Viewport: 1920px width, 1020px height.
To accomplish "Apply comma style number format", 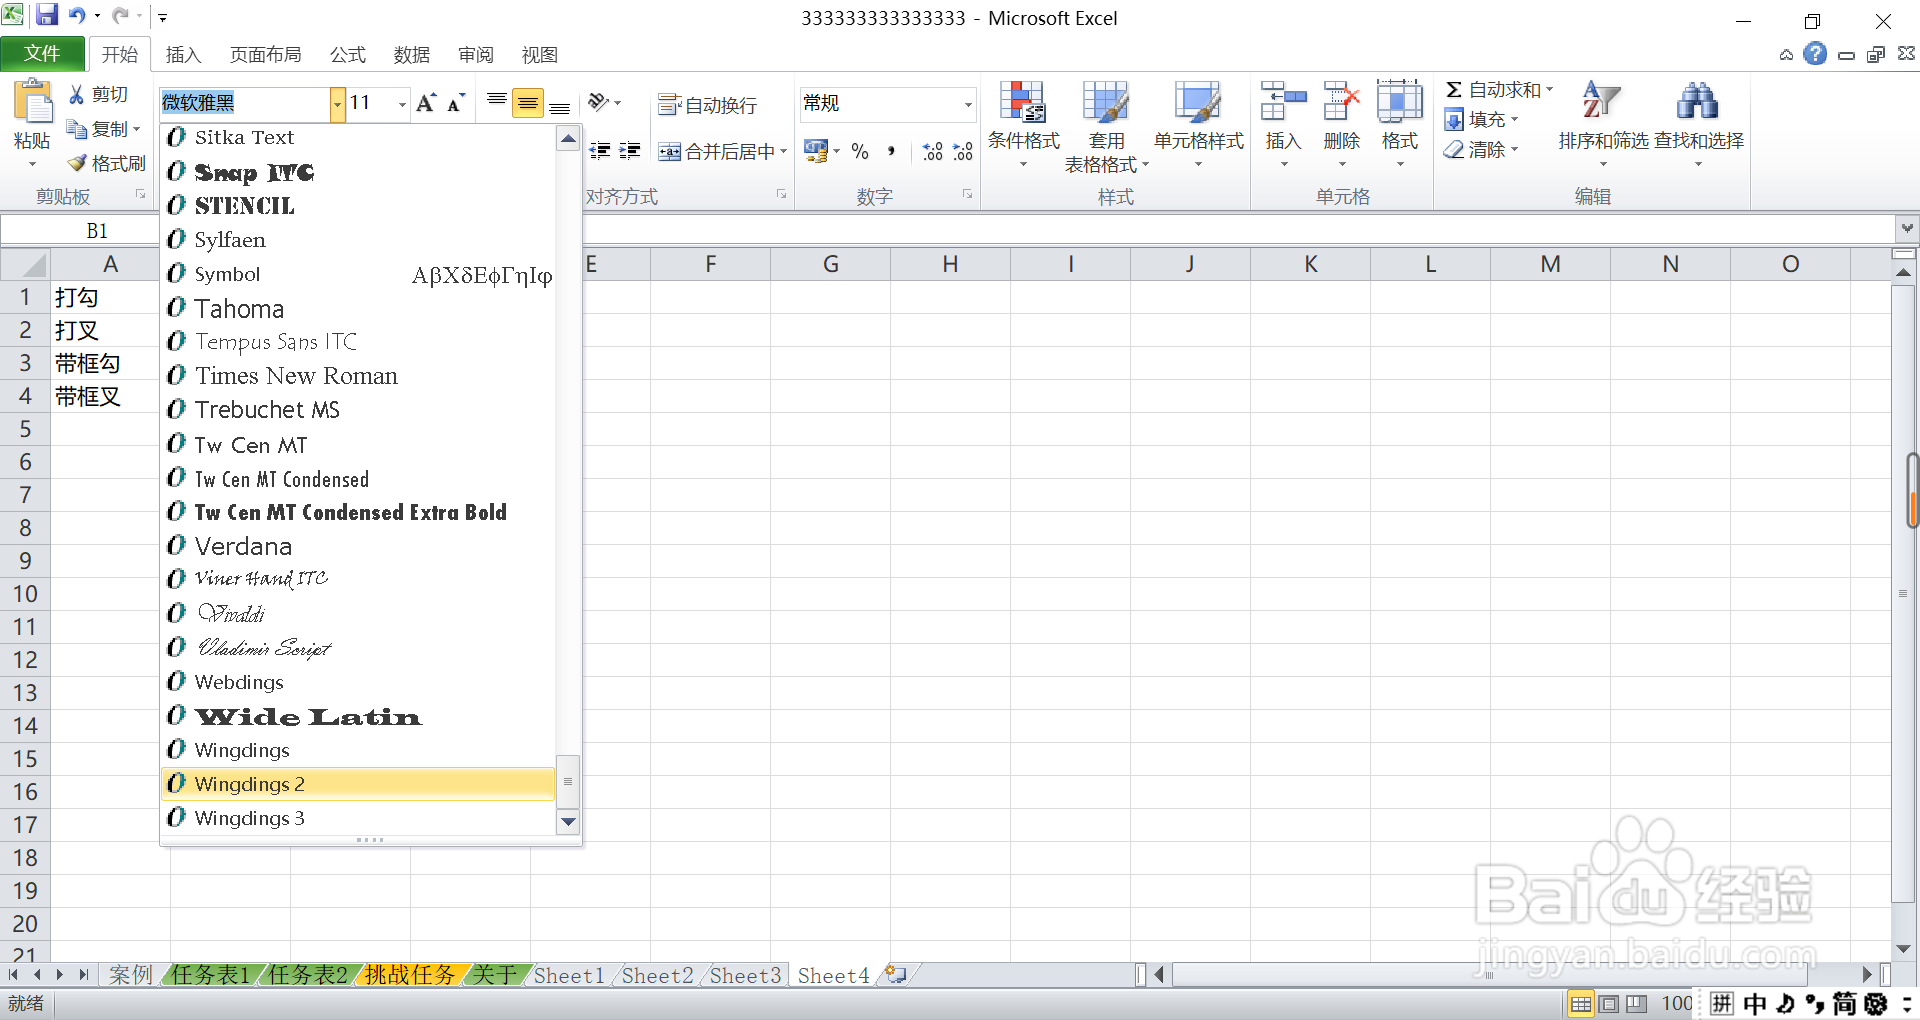I will (891, 151).
